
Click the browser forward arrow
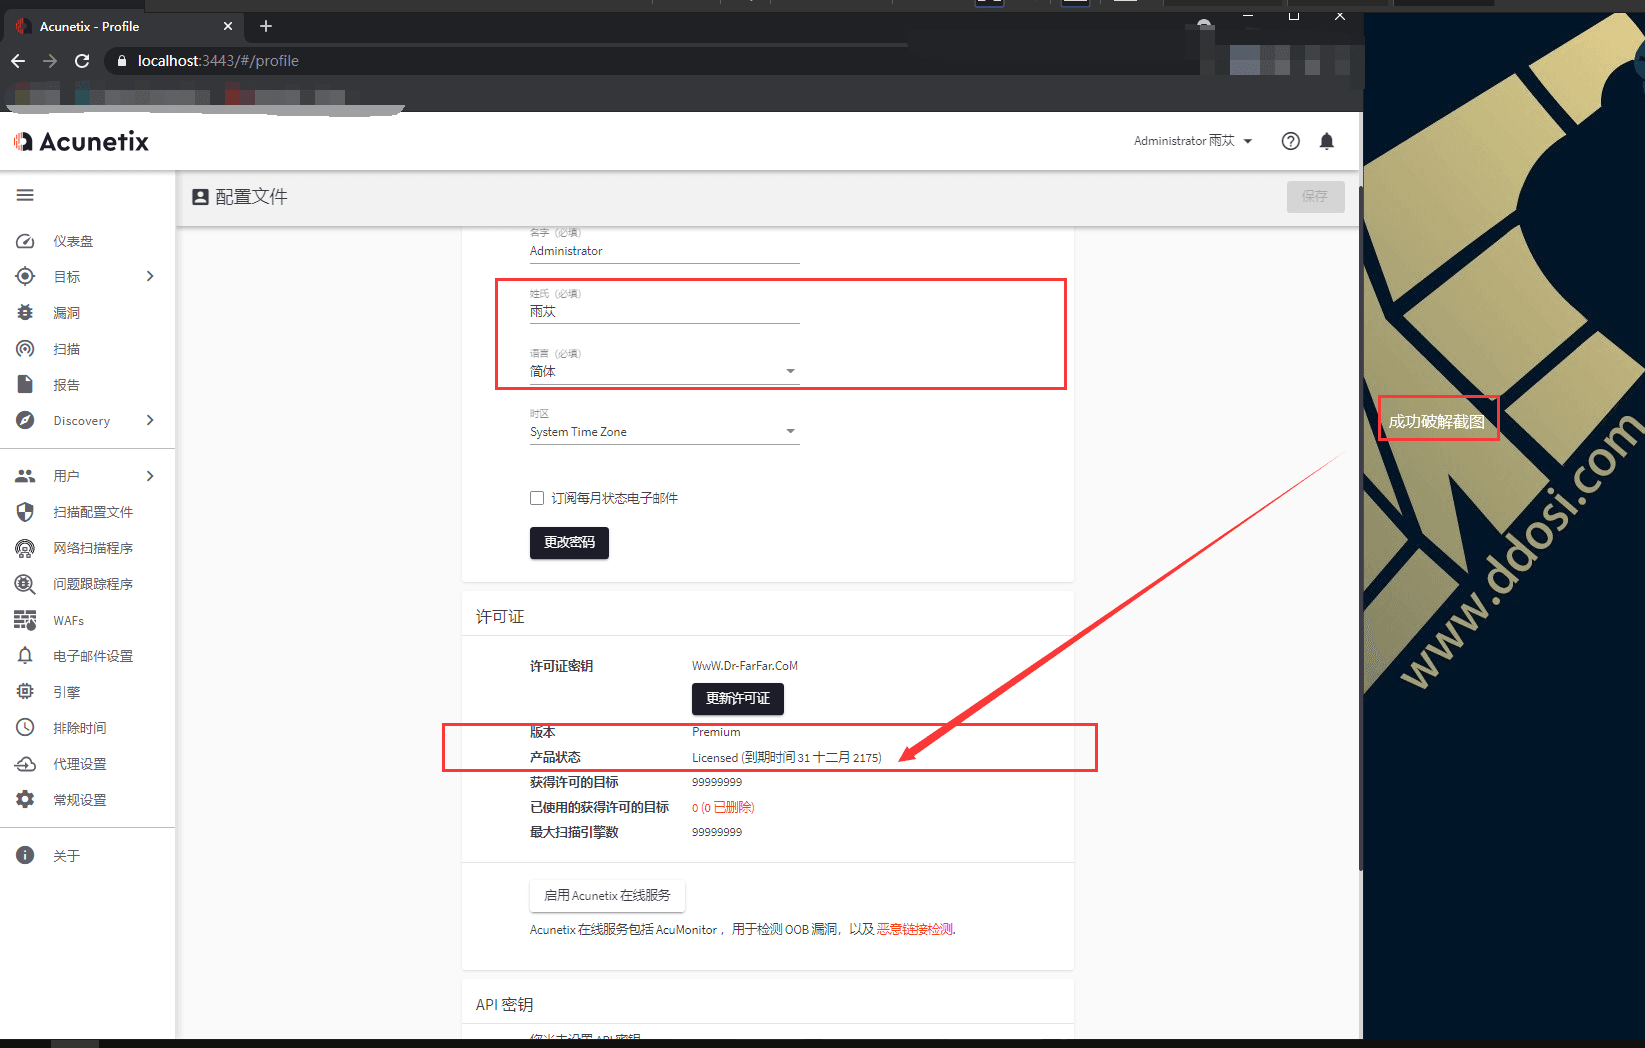(x=50, y=61)
